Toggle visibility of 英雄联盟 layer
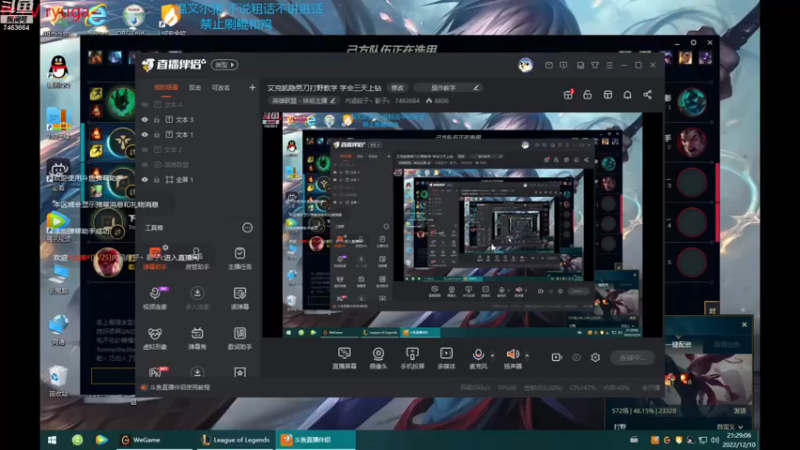 coord(145,165)
